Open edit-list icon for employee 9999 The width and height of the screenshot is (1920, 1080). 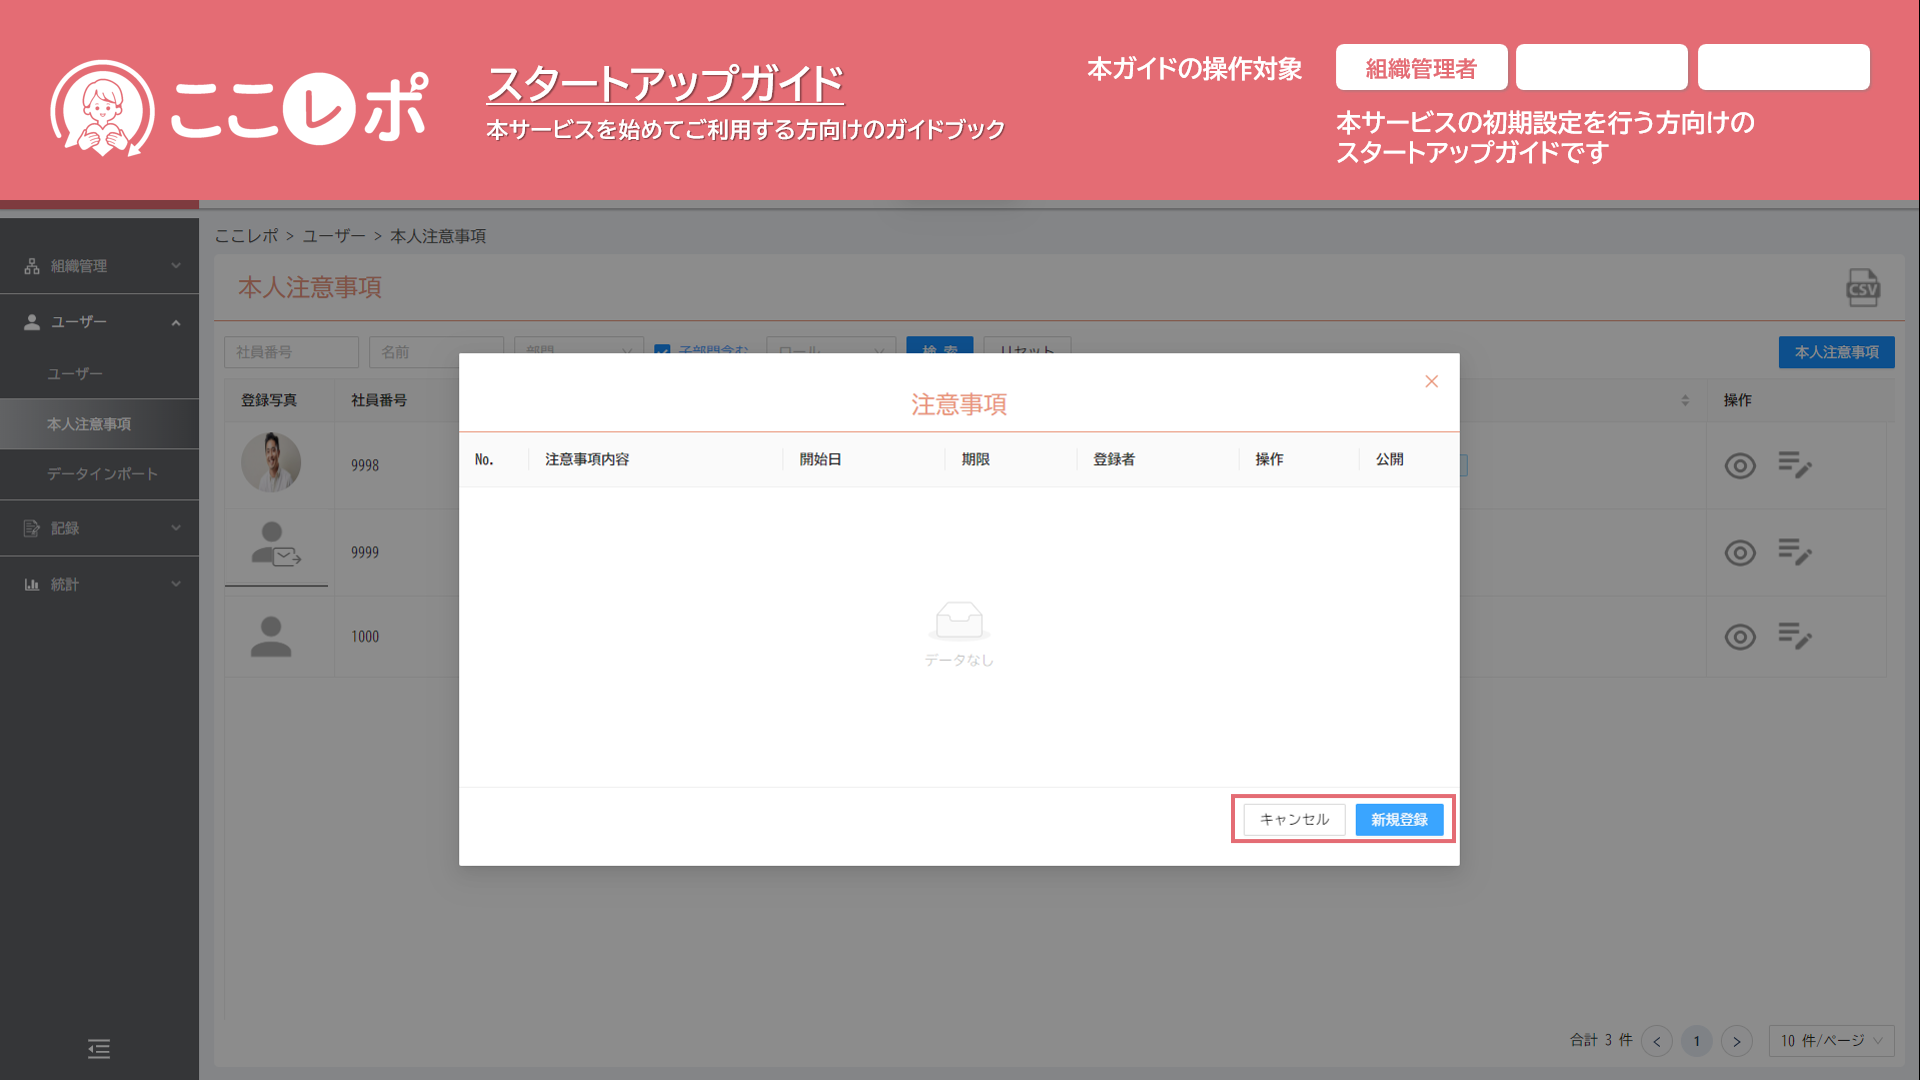tap(1794, 552)
